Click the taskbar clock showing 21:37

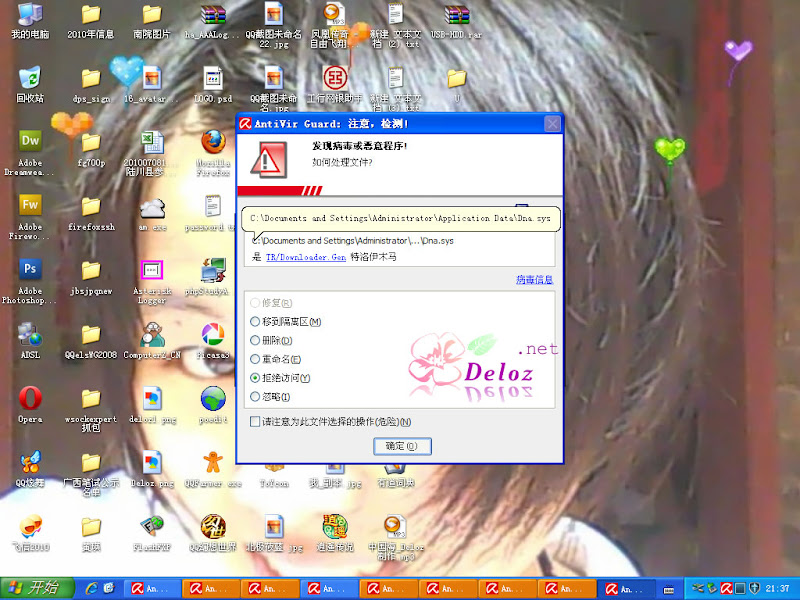tap(777, 588)
